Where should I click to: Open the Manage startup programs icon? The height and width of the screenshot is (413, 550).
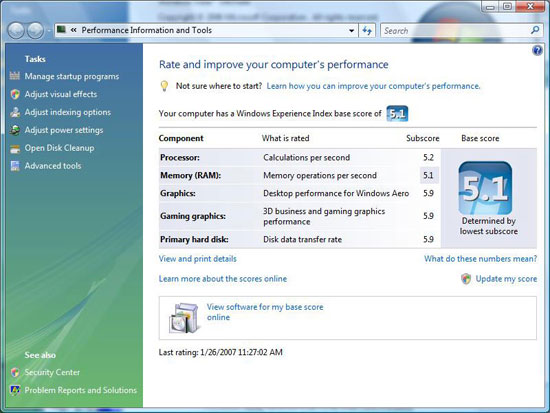pyautogui.click(x=15, y=76)
